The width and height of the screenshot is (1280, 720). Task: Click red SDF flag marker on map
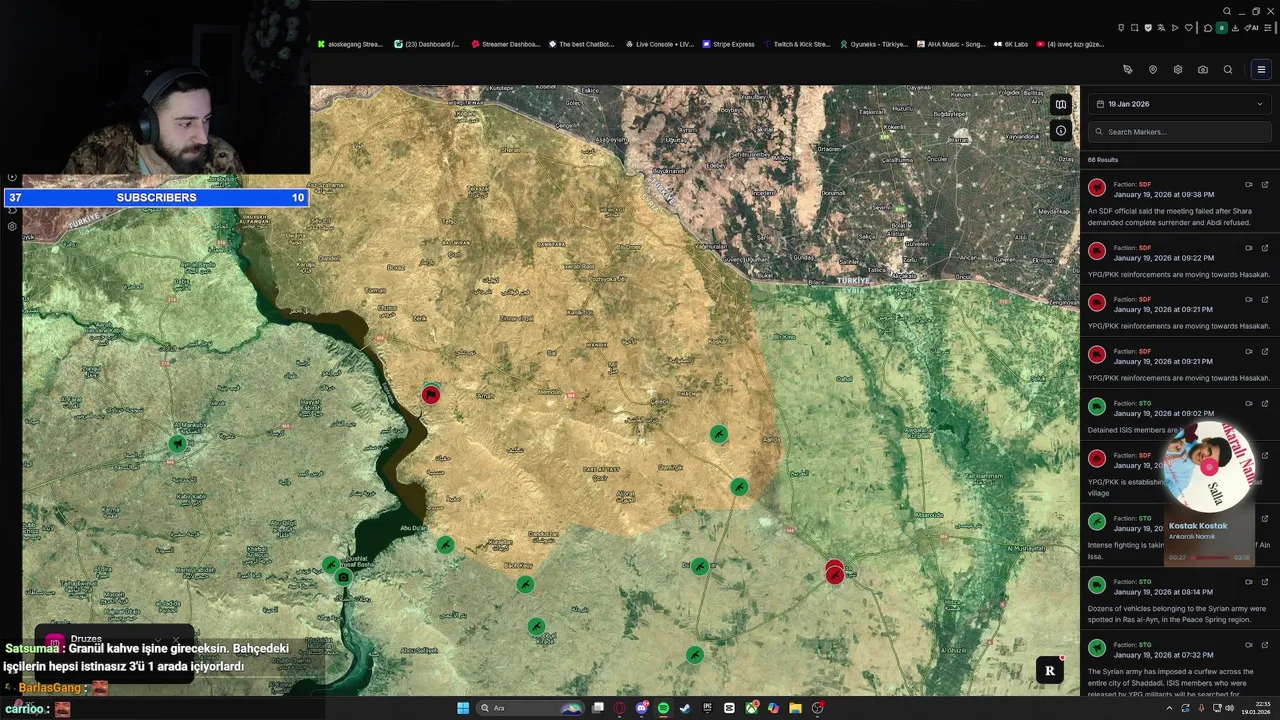click(x=431, y=395)
